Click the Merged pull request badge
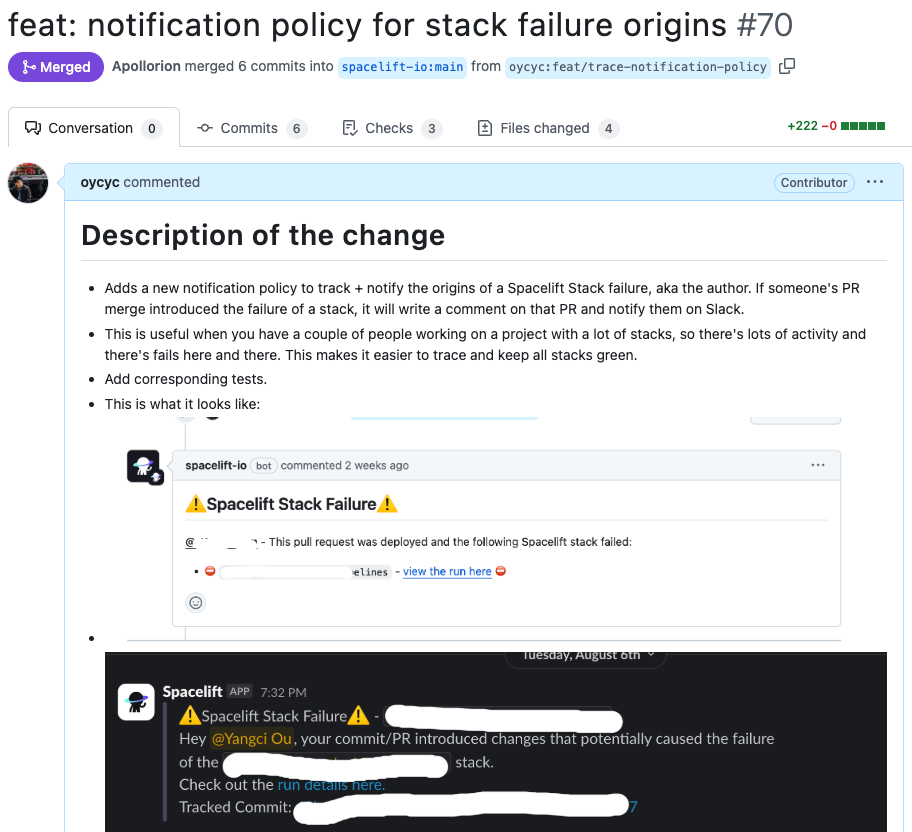 coord(55,67)
